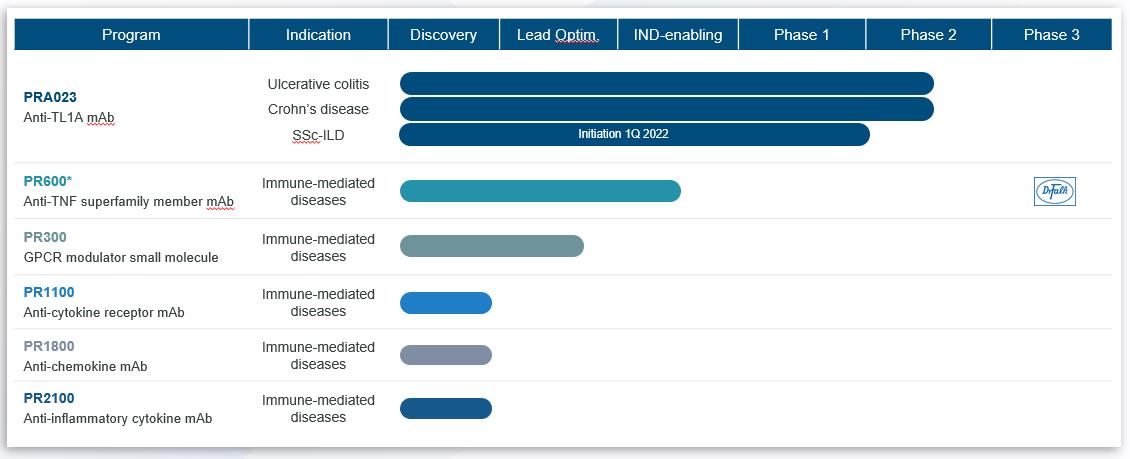Viewport: 1130px width, 459px height.
Task: Select the Ulcerative colitis progress bar
Action: (666, 83)
